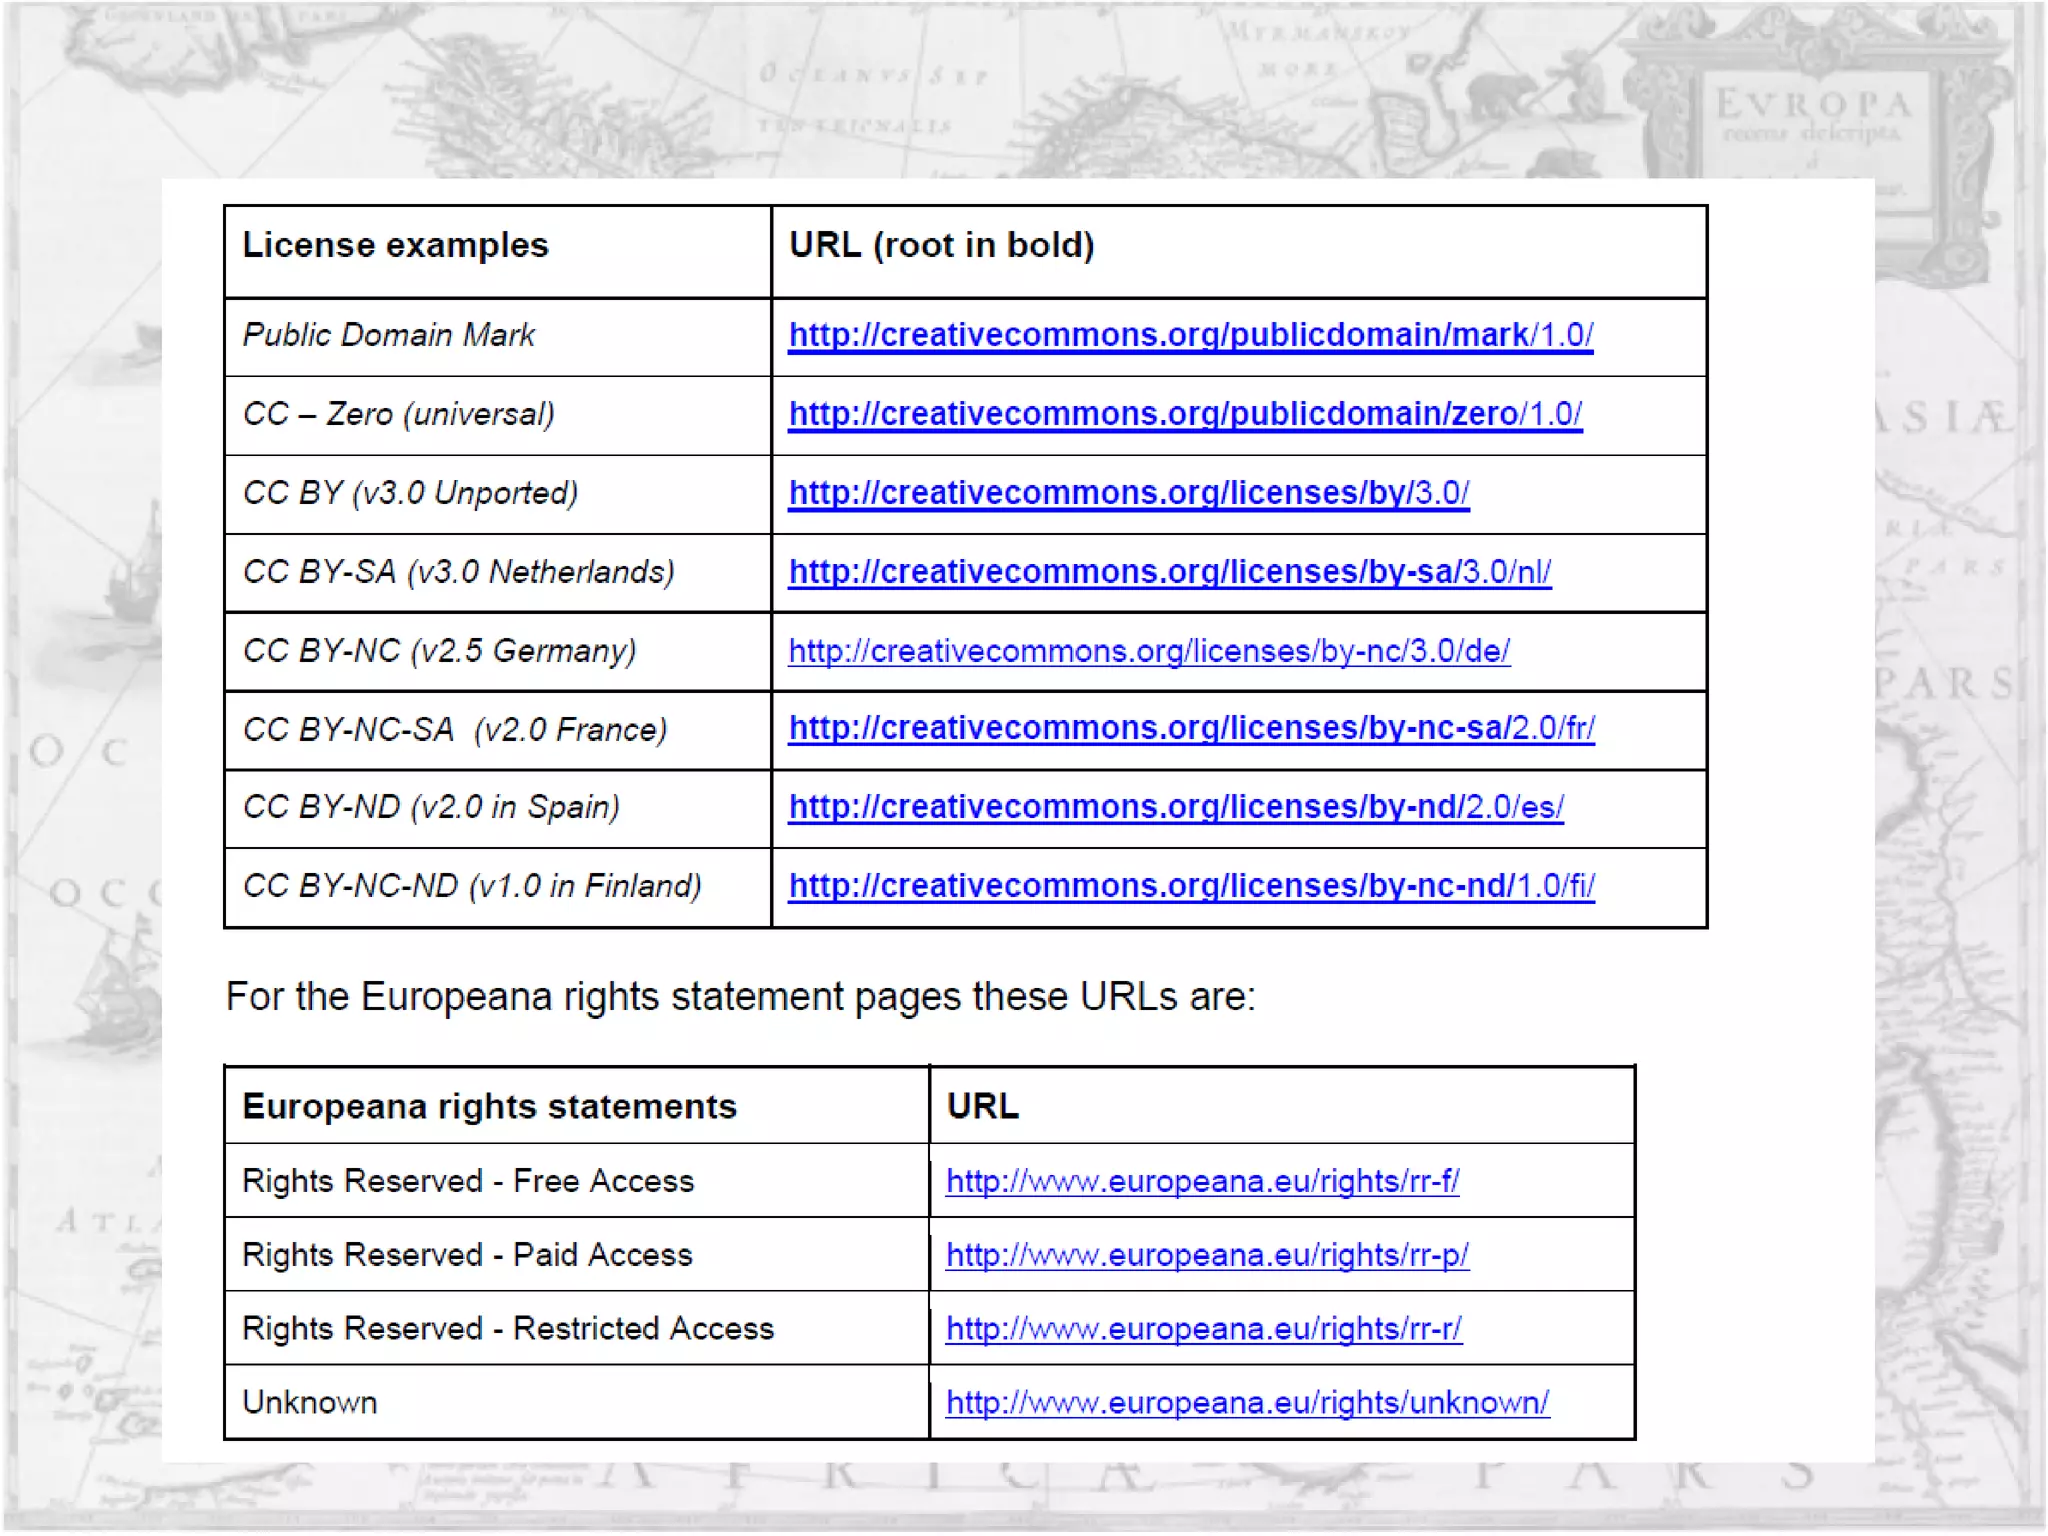Click the europeana rights rr-p URL

[1206, 1256]
